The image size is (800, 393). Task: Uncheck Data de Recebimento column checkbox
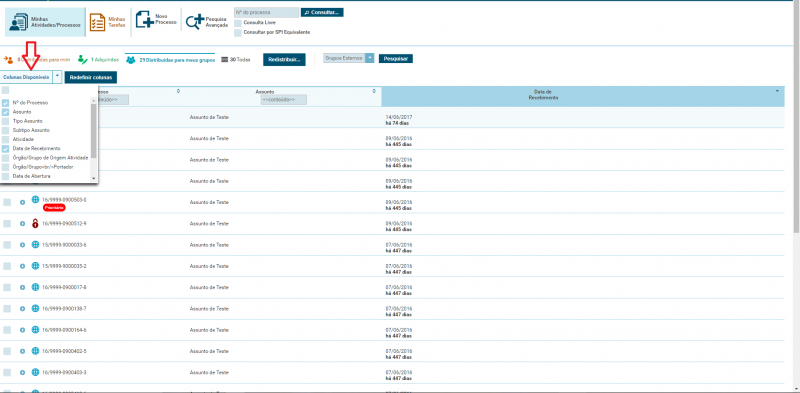click(x=6, y=149)
